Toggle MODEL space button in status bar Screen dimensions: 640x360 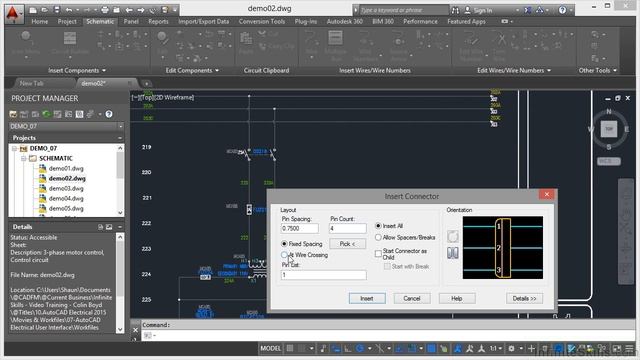click(x=270, y=348)
